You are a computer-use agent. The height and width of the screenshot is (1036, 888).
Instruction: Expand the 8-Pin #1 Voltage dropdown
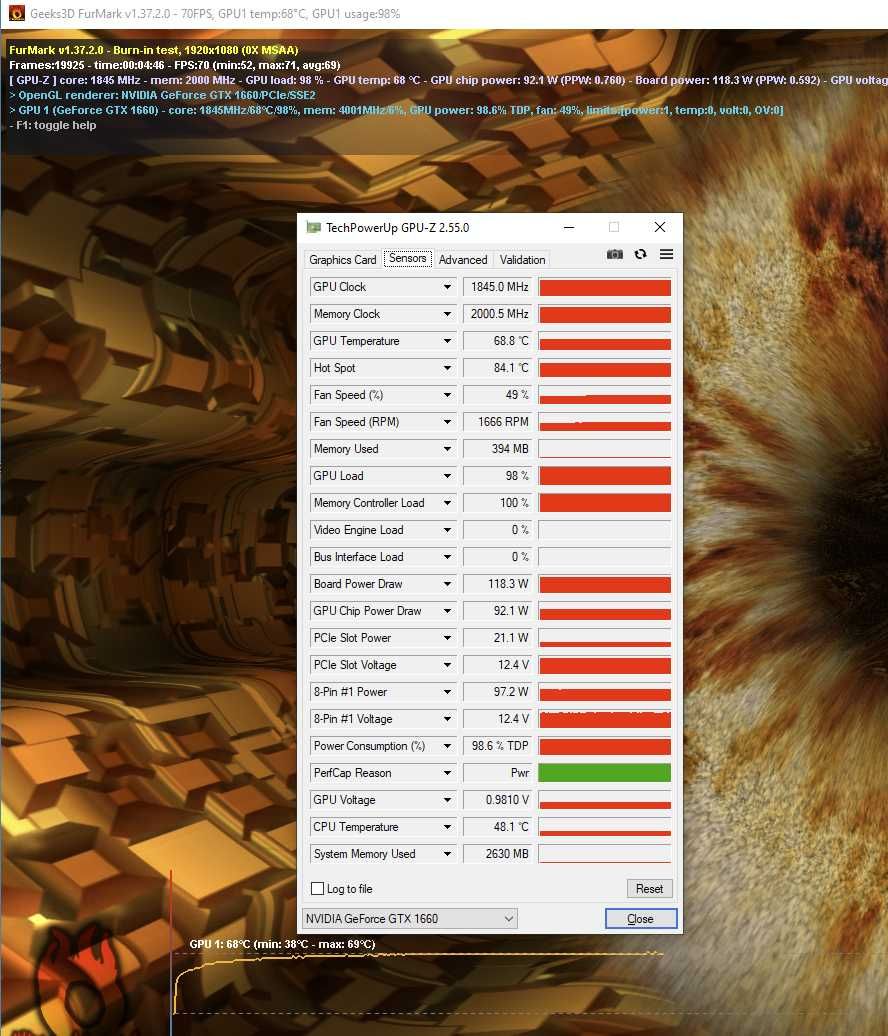point(447,719)
